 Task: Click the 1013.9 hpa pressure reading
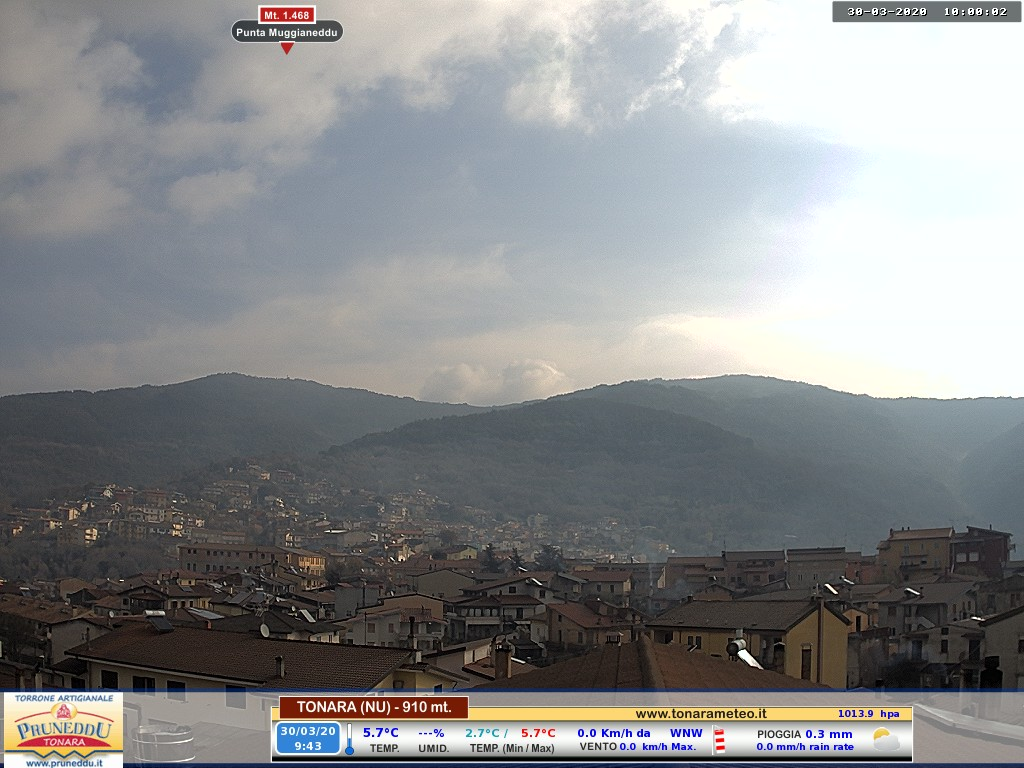[869, 714]
